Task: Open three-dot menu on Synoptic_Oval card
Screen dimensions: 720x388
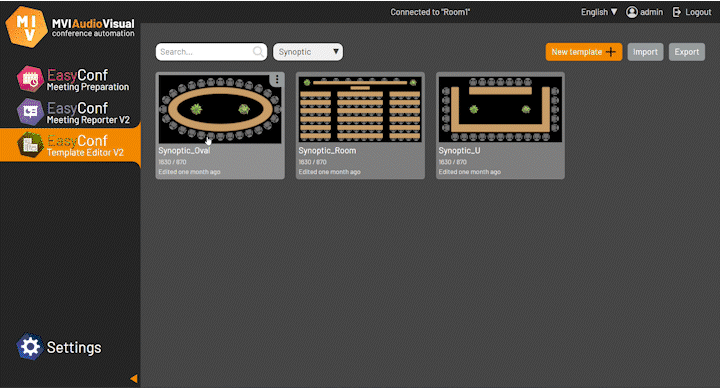Action: (x=277, y=80)
